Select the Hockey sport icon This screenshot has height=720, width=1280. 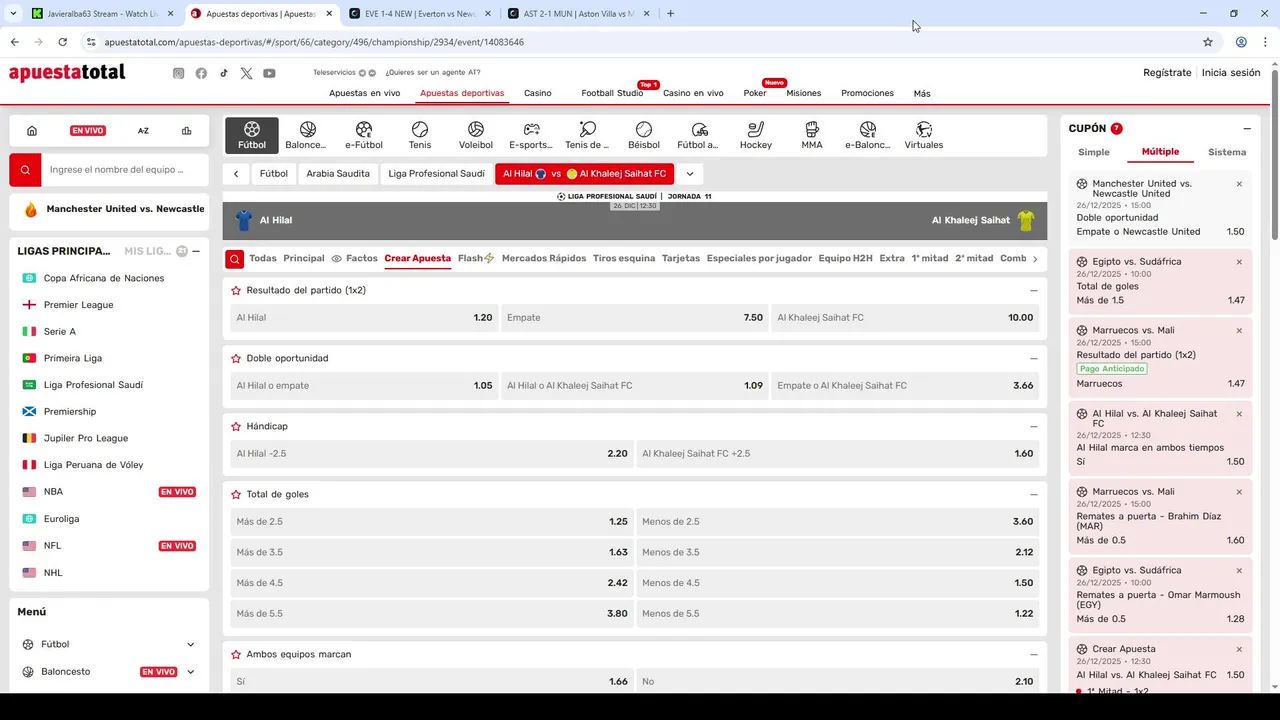(756, 136)
